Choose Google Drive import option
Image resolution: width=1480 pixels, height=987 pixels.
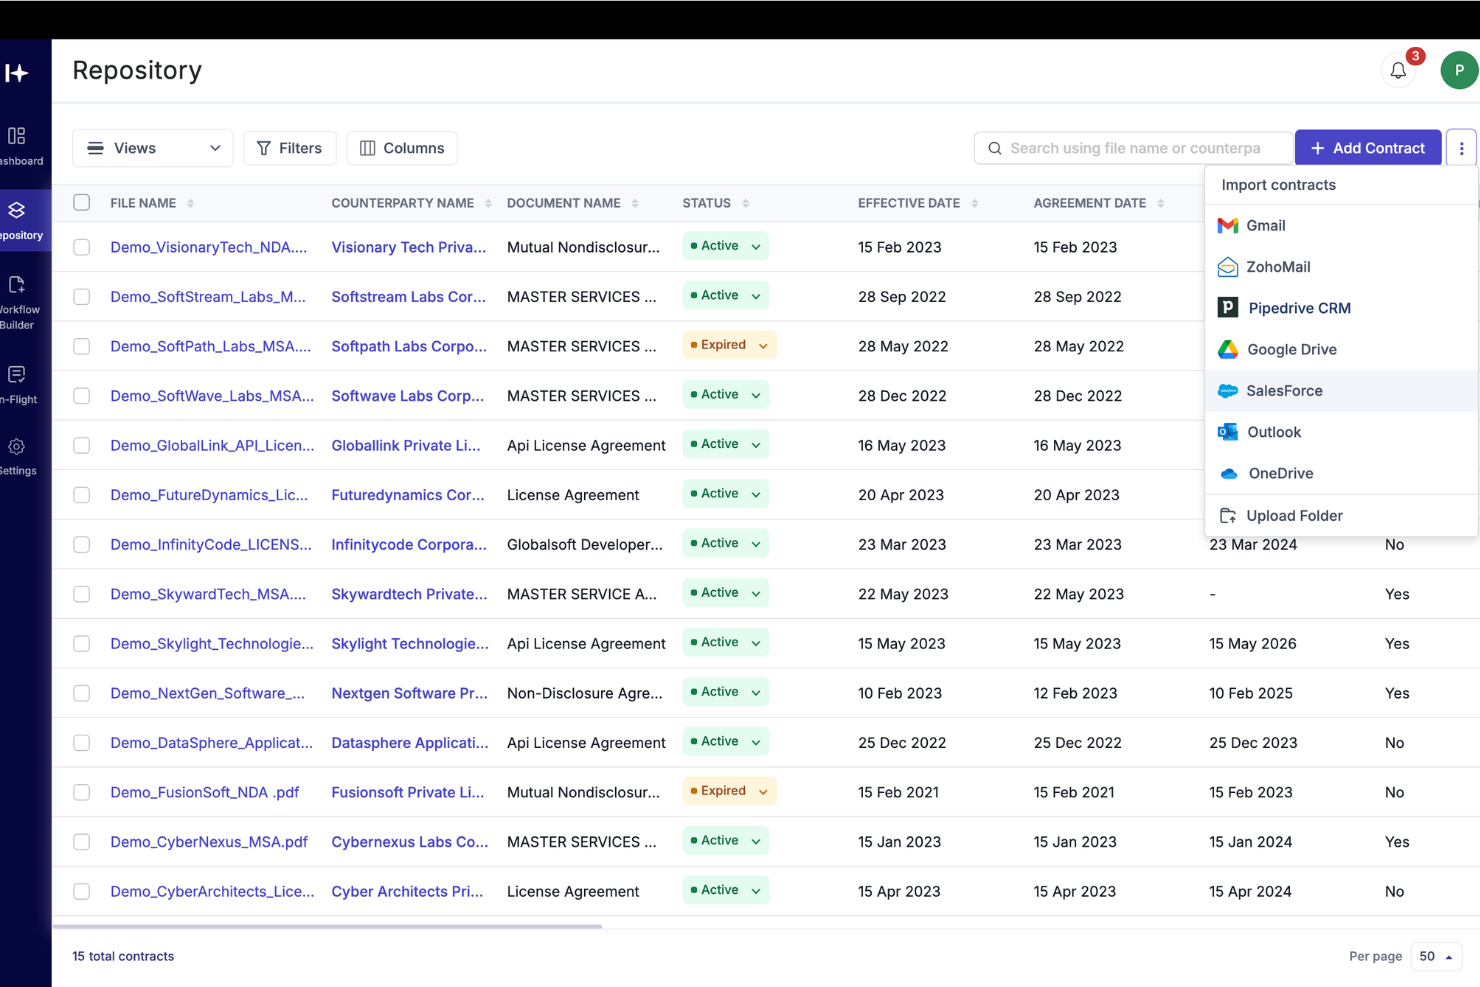(1341, 349)
